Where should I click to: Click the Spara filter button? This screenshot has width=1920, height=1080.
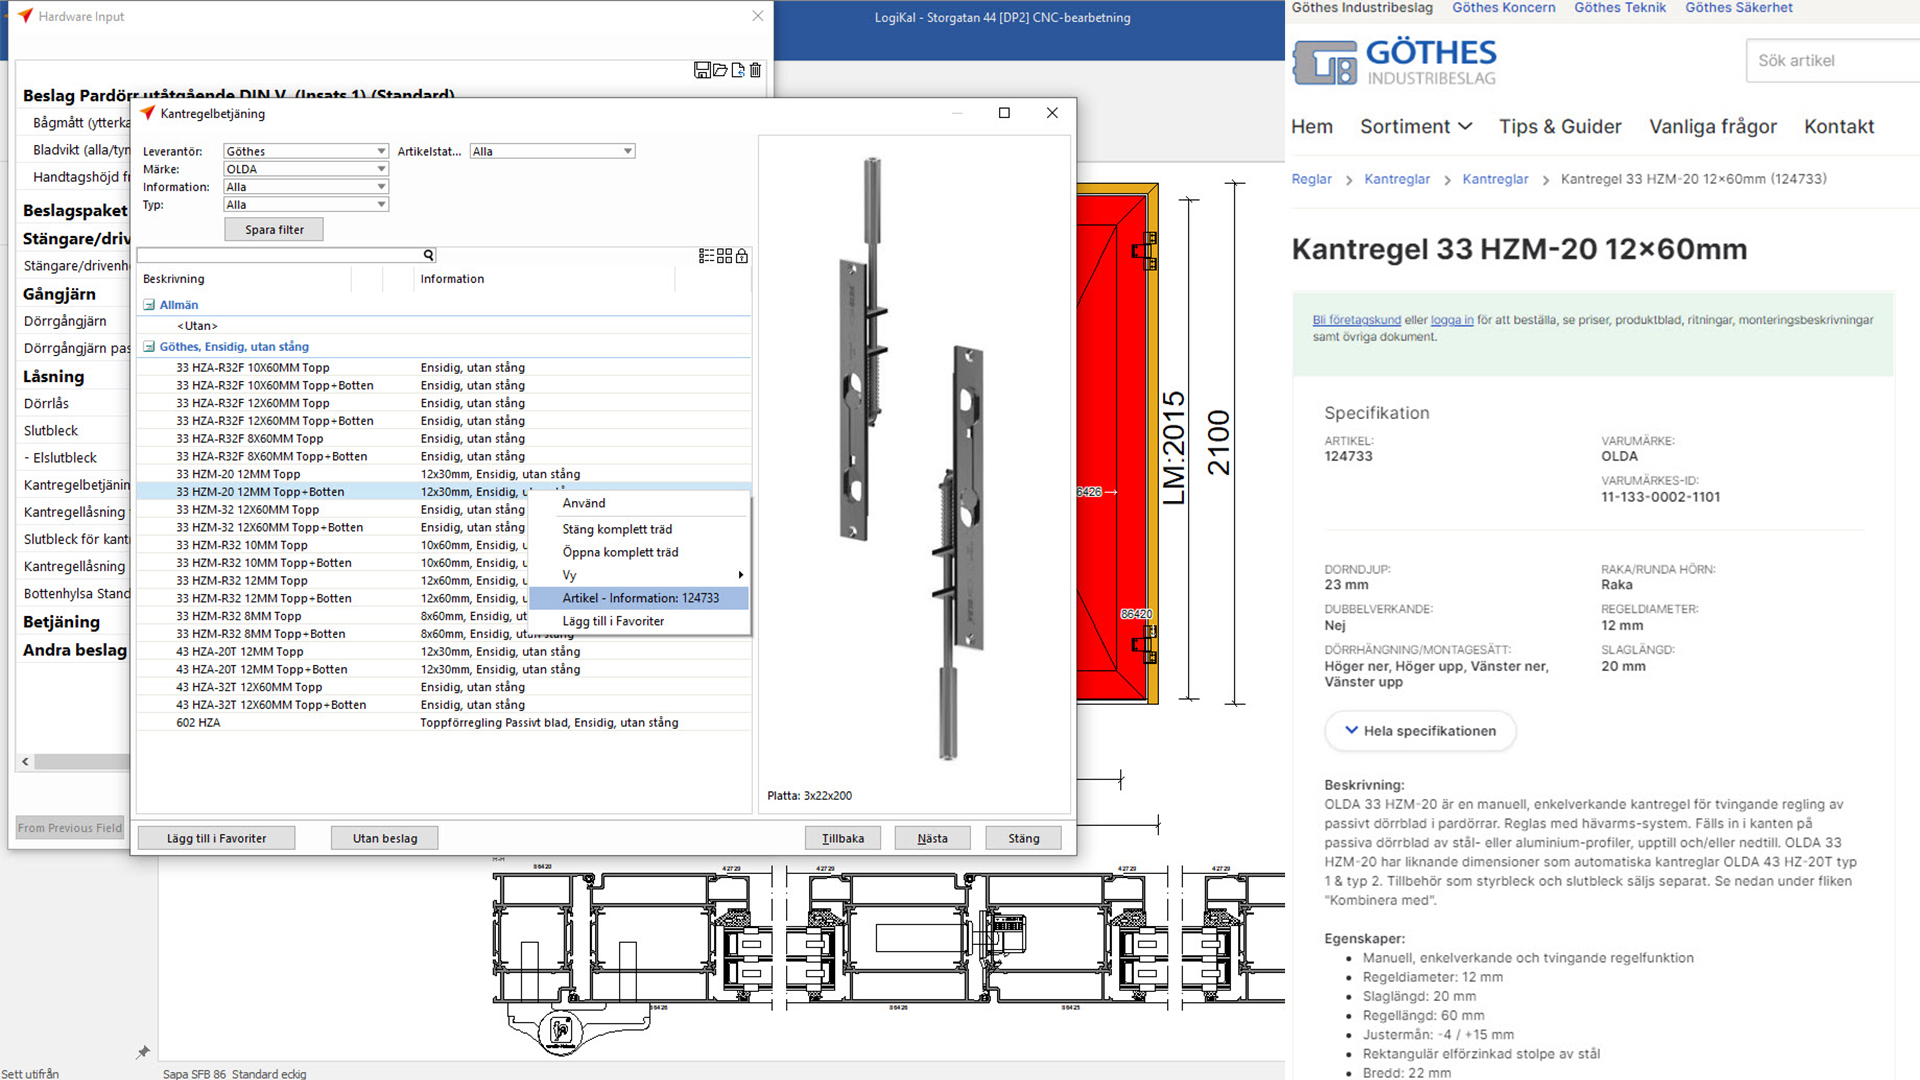(x=274, y=229)
